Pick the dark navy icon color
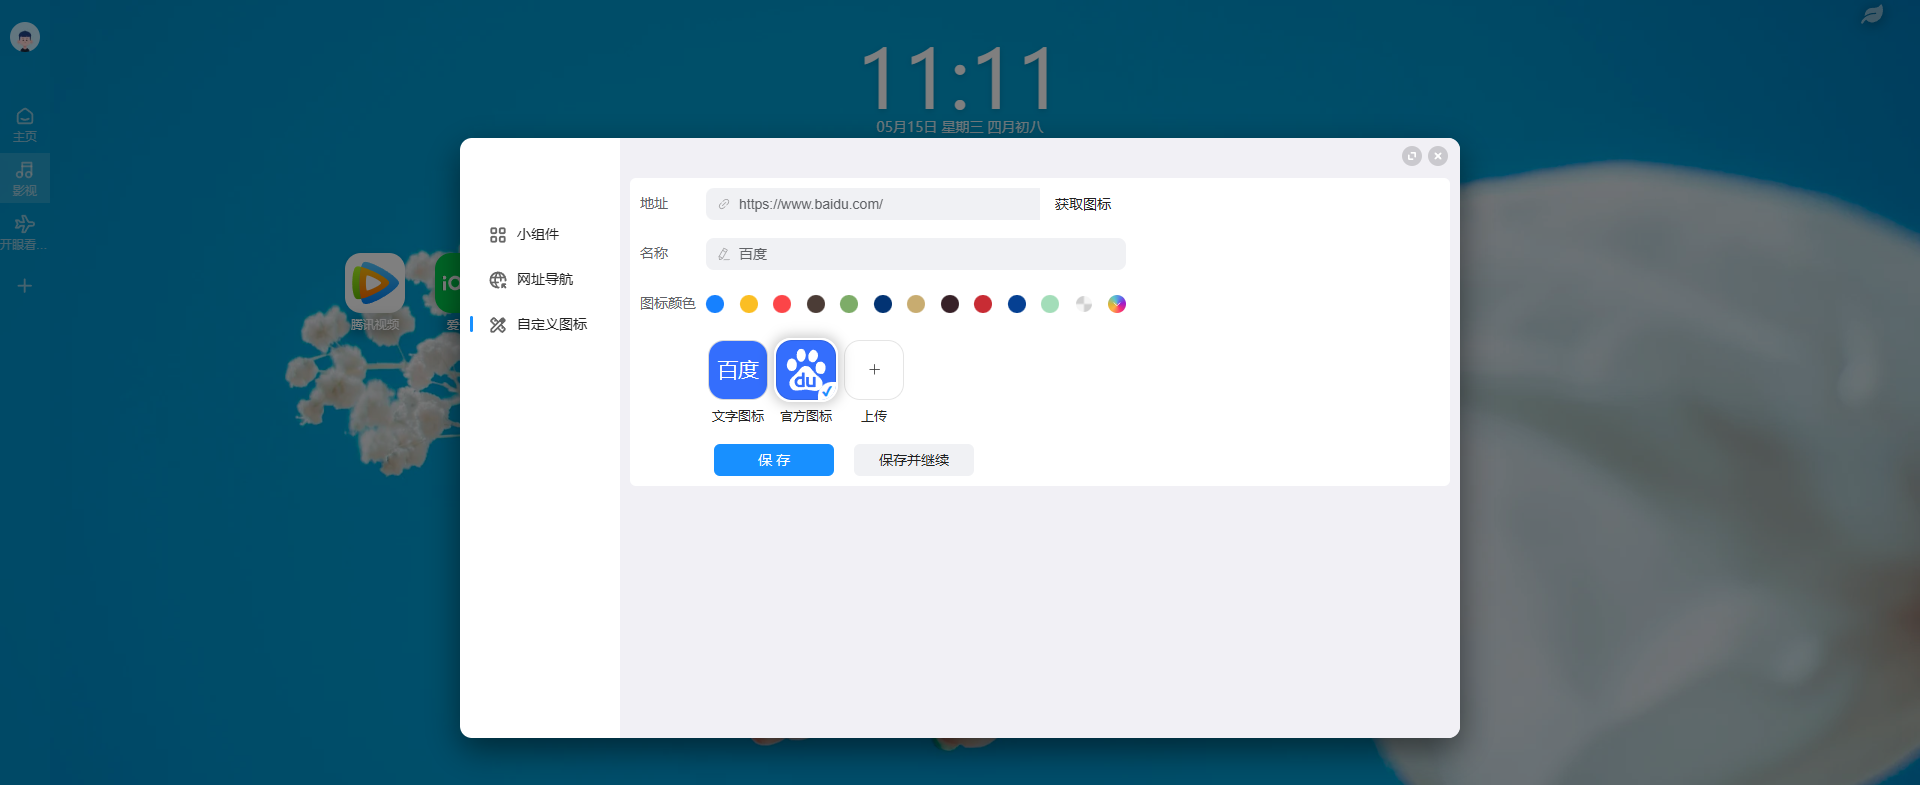Image resolution: width=1920 pixels, height=785 pixels. click(883, 304)
